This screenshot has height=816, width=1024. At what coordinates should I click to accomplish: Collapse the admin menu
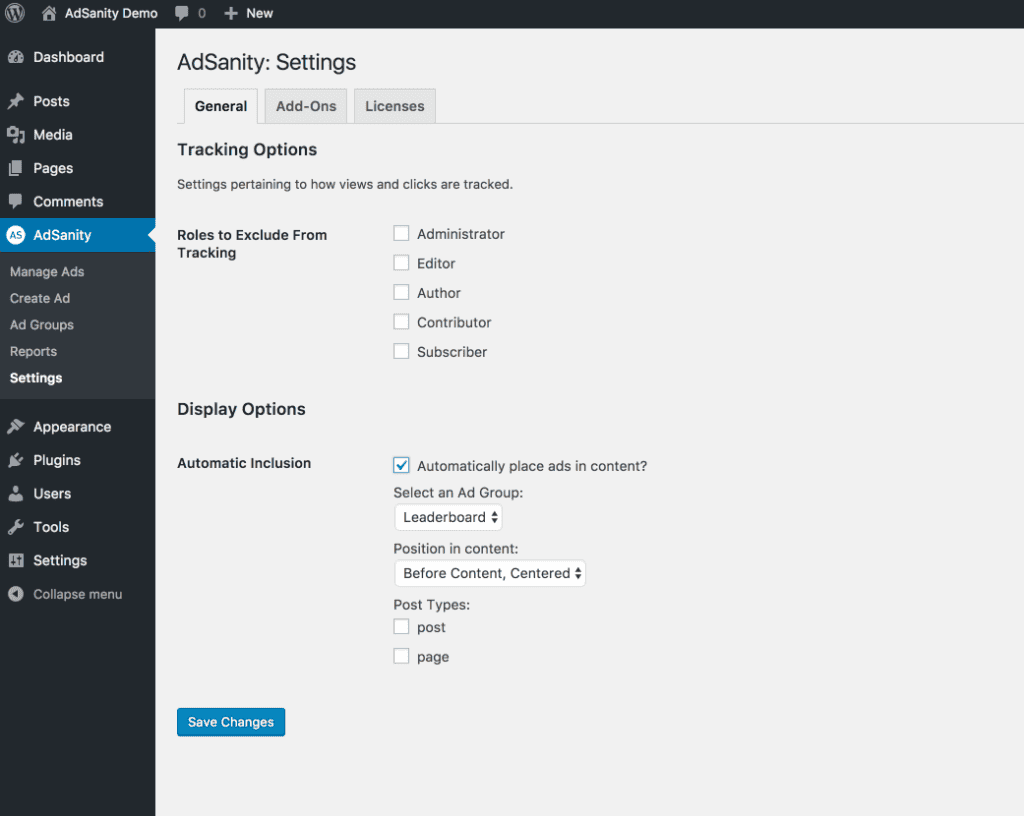64,593
